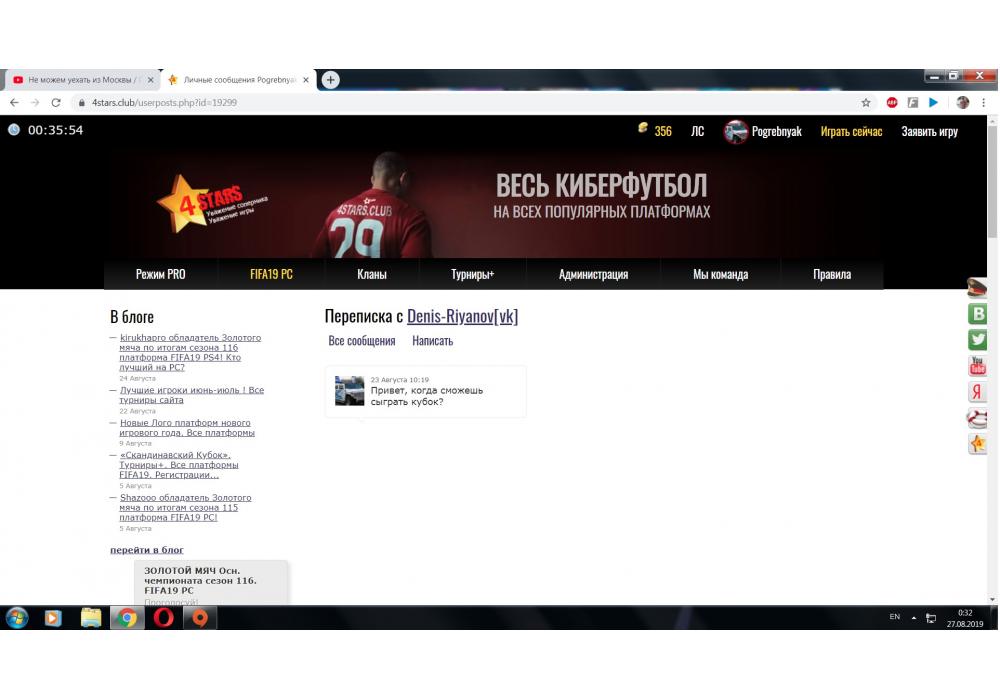Click the 356 coin balance
The width and height of the screenshot is (1000, 700).
[x=663, y=131]
